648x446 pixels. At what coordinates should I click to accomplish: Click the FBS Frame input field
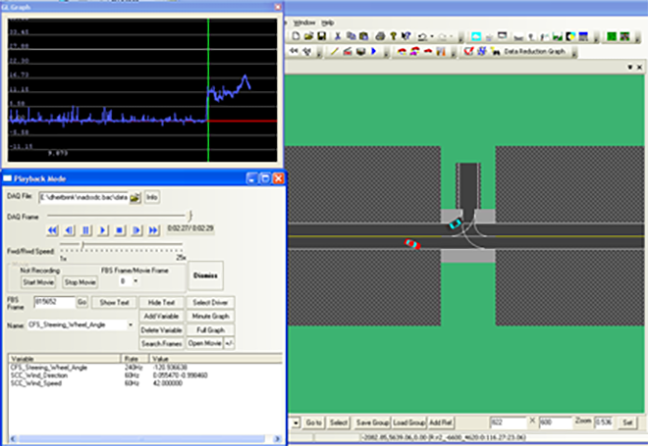point(53,301)
